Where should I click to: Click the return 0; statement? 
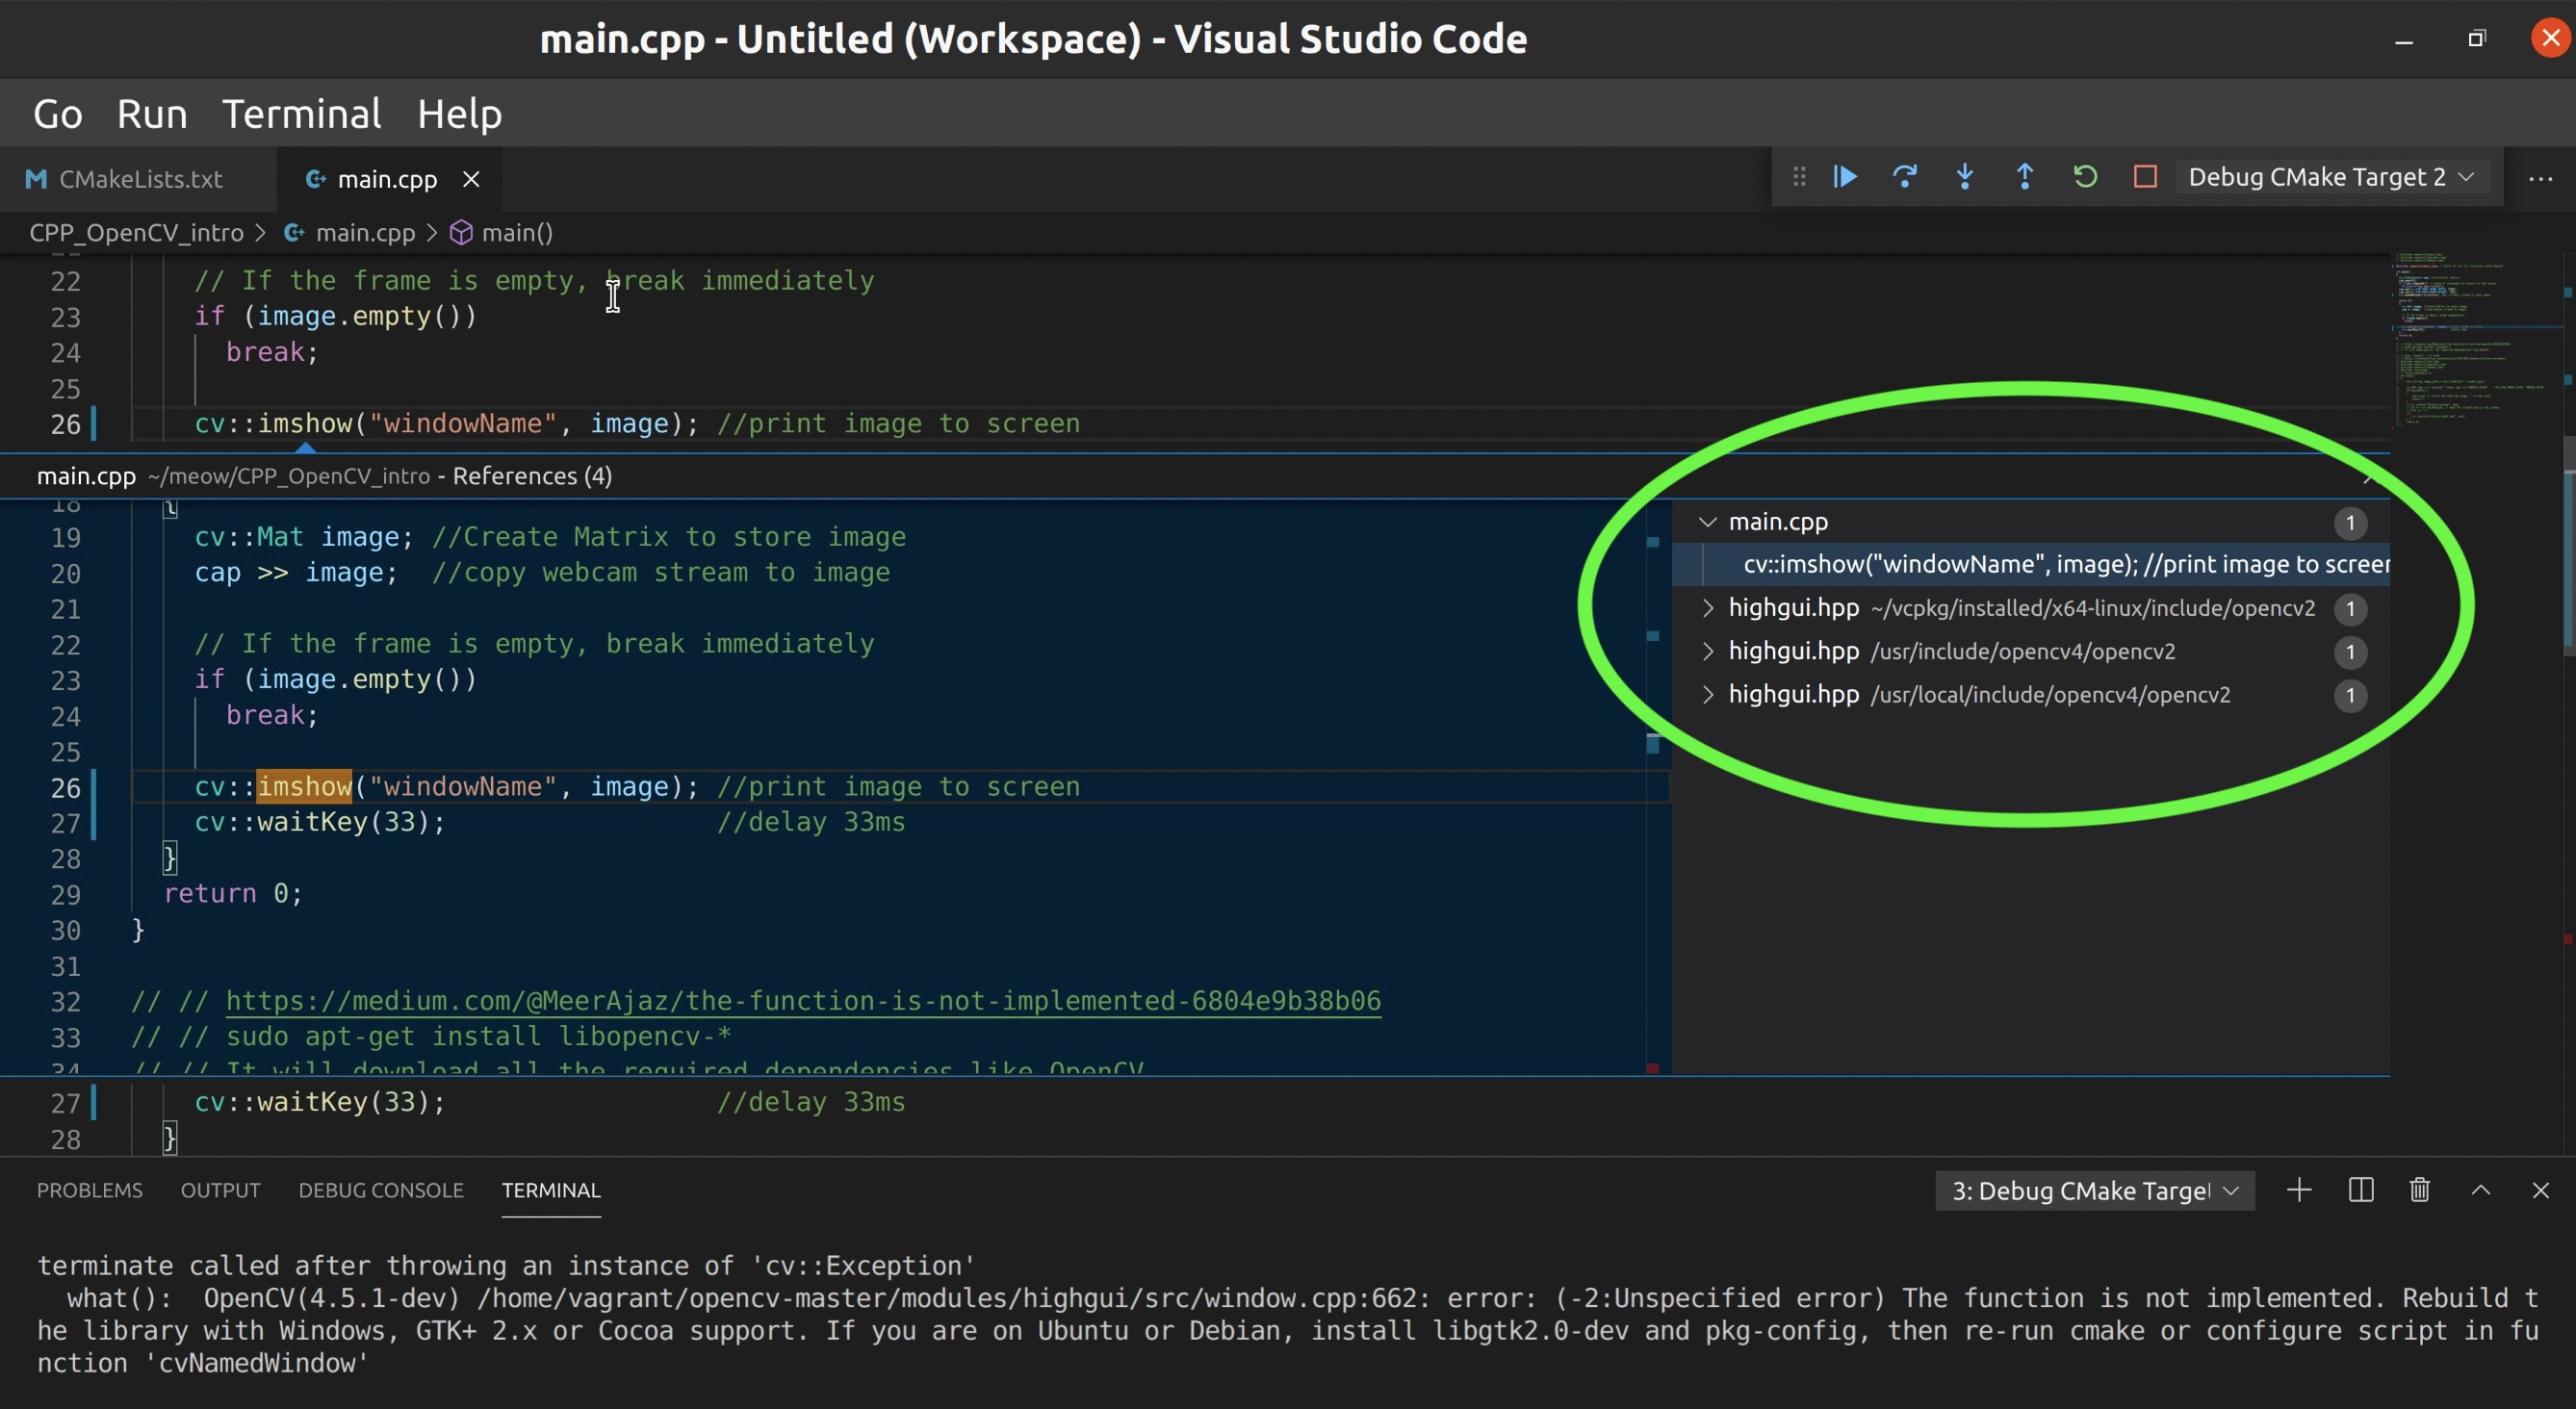233,894
